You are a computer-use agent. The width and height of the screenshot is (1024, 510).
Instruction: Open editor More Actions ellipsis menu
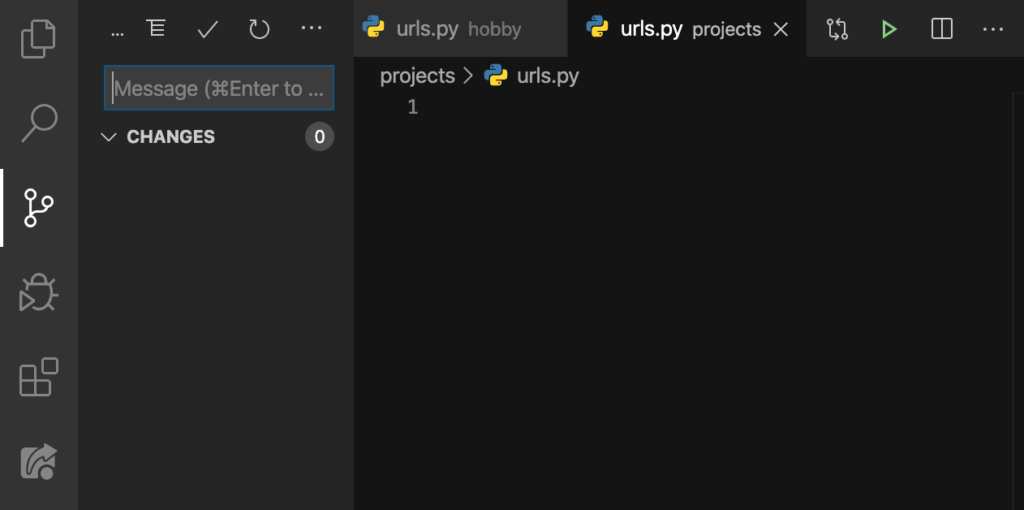[x=993, y=29]
